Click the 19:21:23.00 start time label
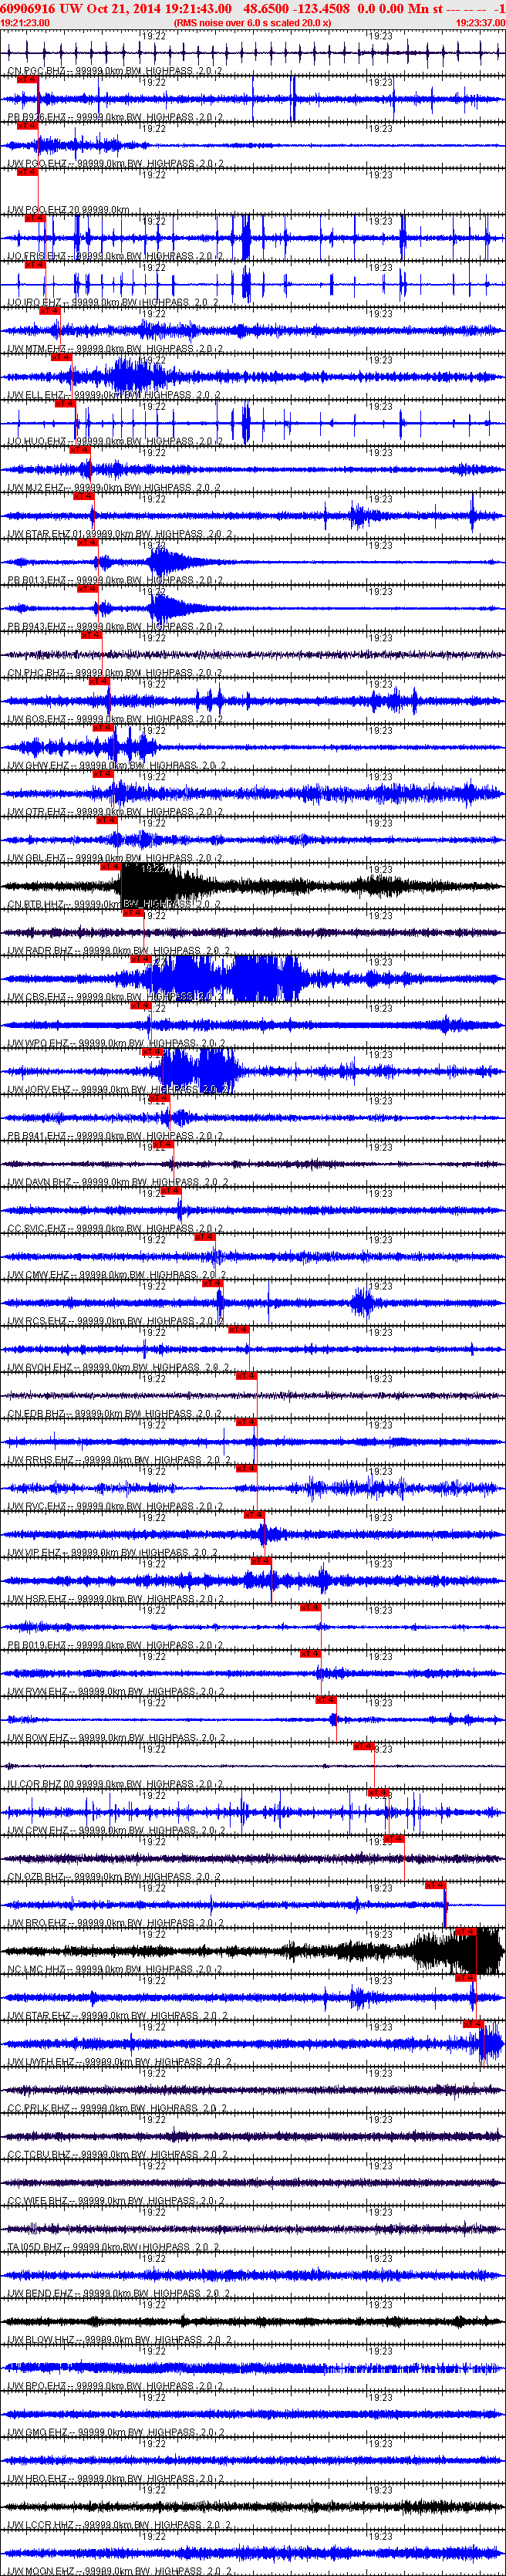 pyautogui.click(x=25, y=22)
